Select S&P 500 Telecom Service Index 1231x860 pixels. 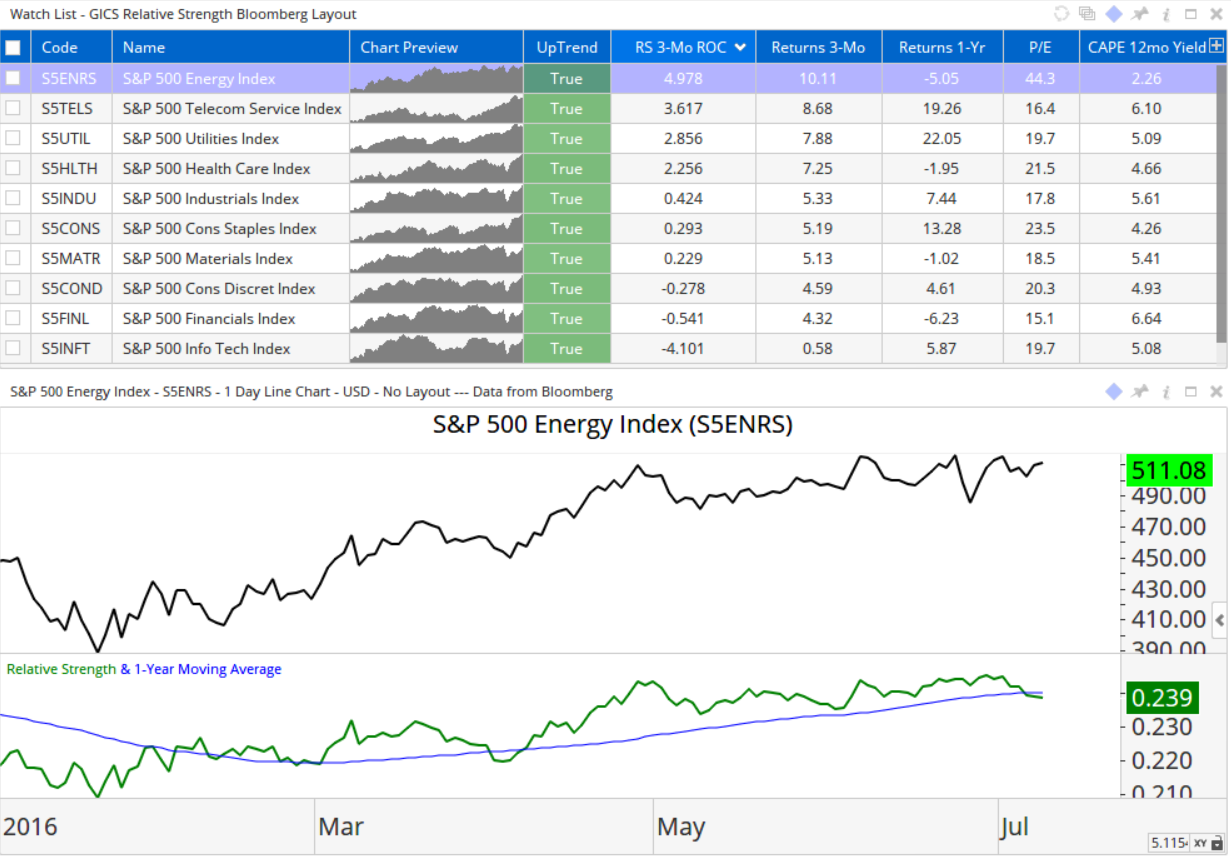click(232, 108)
